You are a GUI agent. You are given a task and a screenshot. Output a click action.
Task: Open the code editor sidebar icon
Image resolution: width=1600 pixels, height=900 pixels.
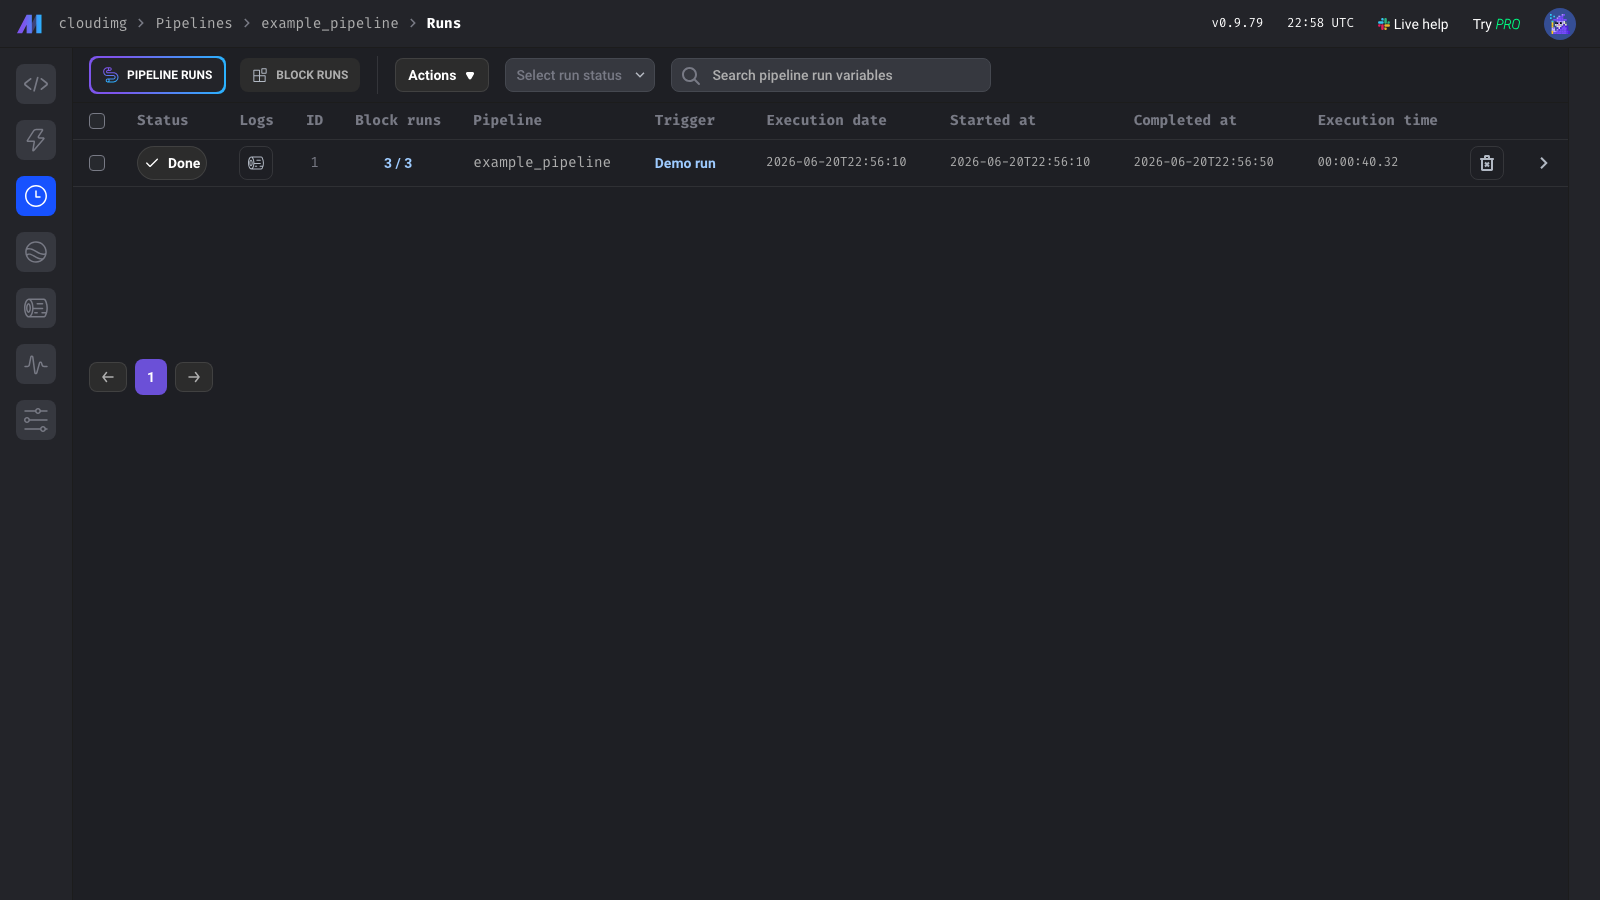[x=36, y=84]
